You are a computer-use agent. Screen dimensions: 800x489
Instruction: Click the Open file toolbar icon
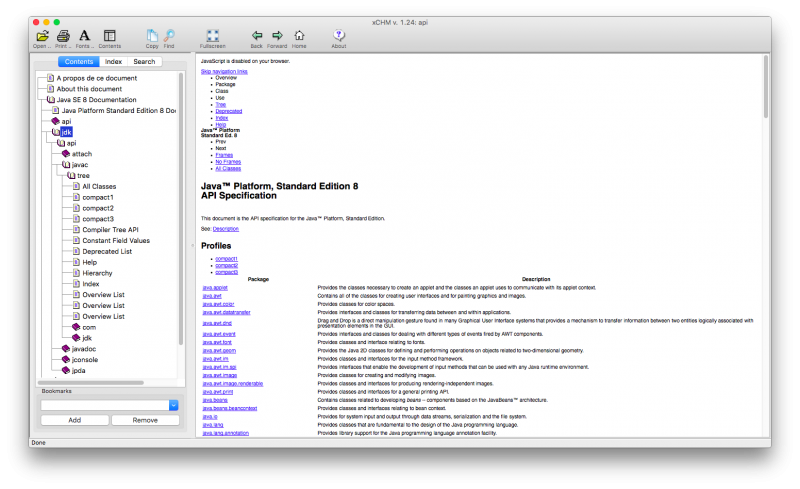(x=41, y=36)
